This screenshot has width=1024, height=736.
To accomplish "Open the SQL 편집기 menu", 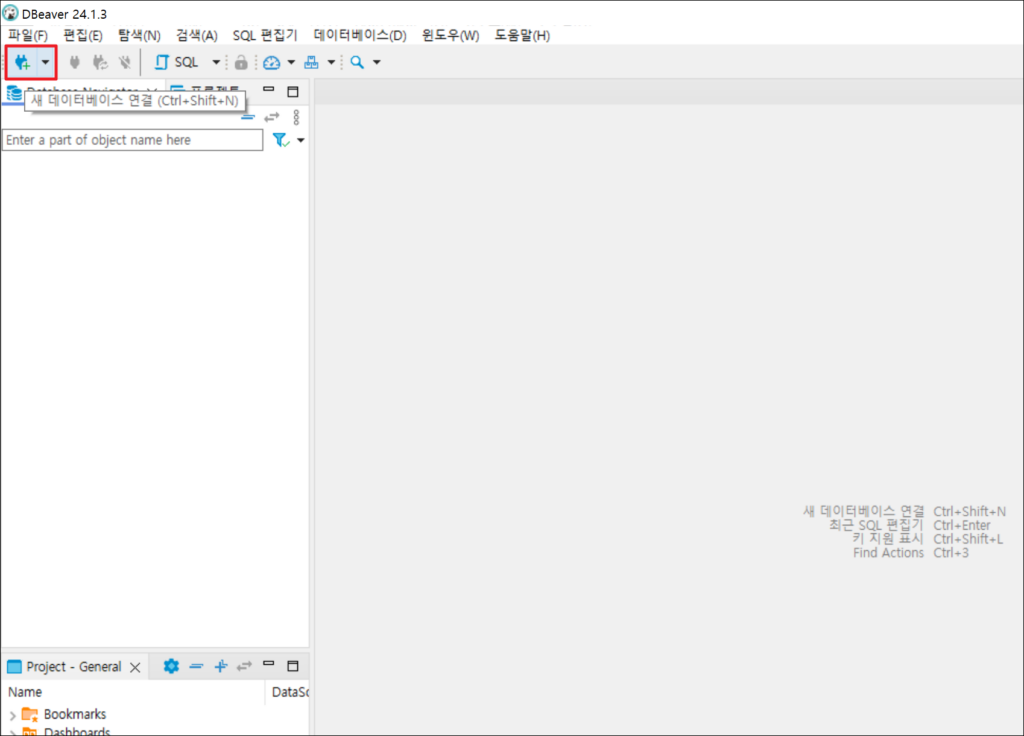I will click(x=265, y=35).
